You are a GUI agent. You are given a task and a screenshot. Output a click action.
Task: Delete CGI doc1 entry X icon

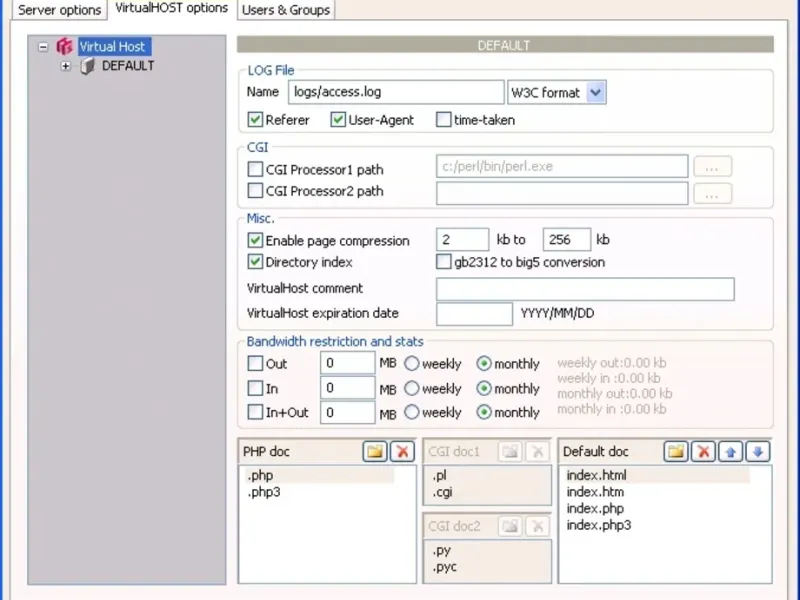537,452
